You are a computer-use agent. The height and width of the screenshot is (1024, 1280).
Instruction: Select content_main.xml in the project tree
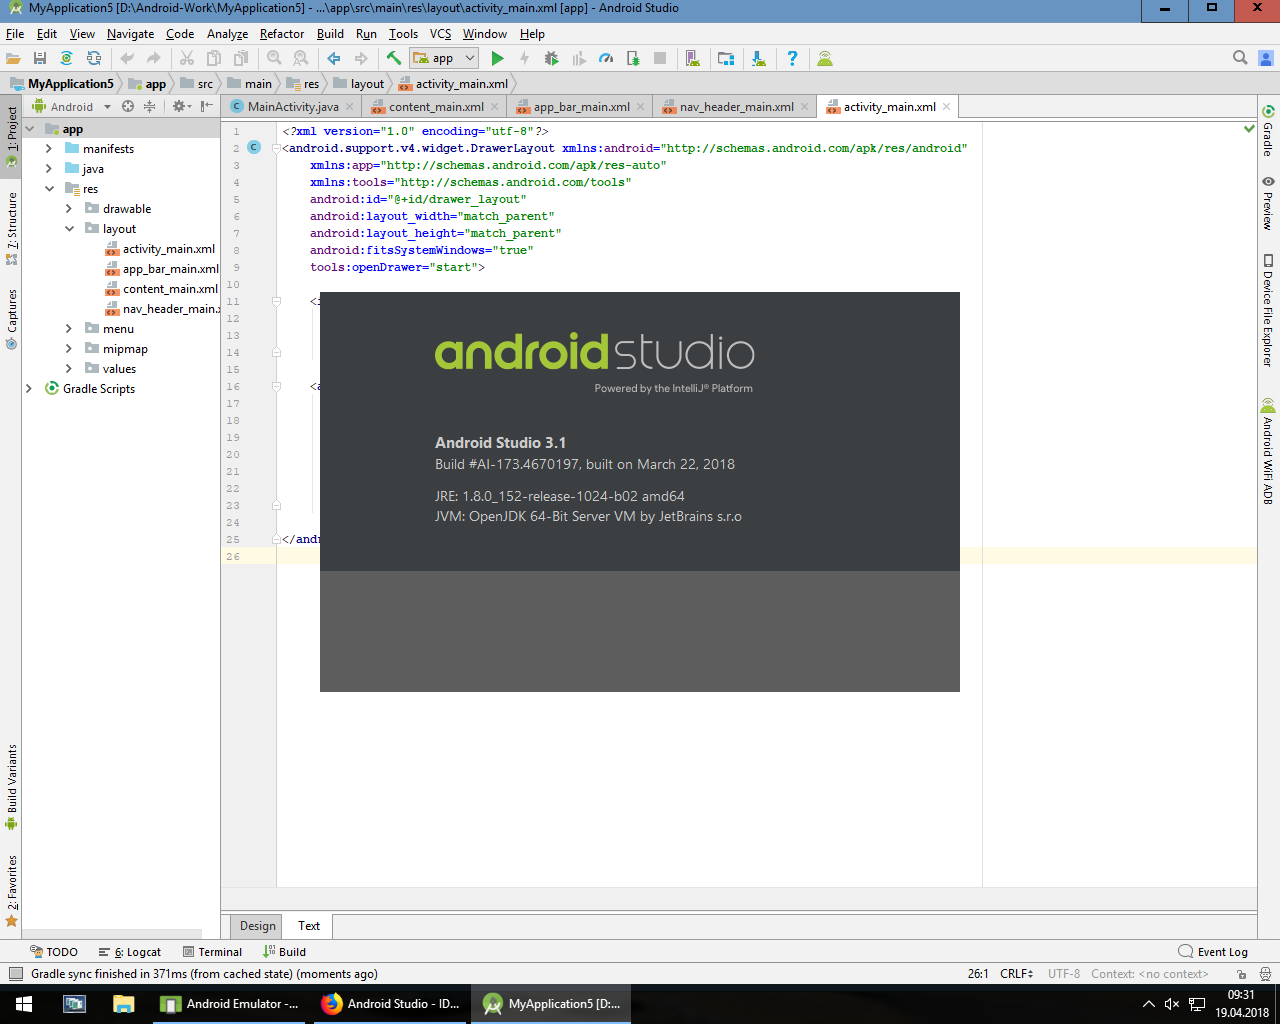[170, 289]
